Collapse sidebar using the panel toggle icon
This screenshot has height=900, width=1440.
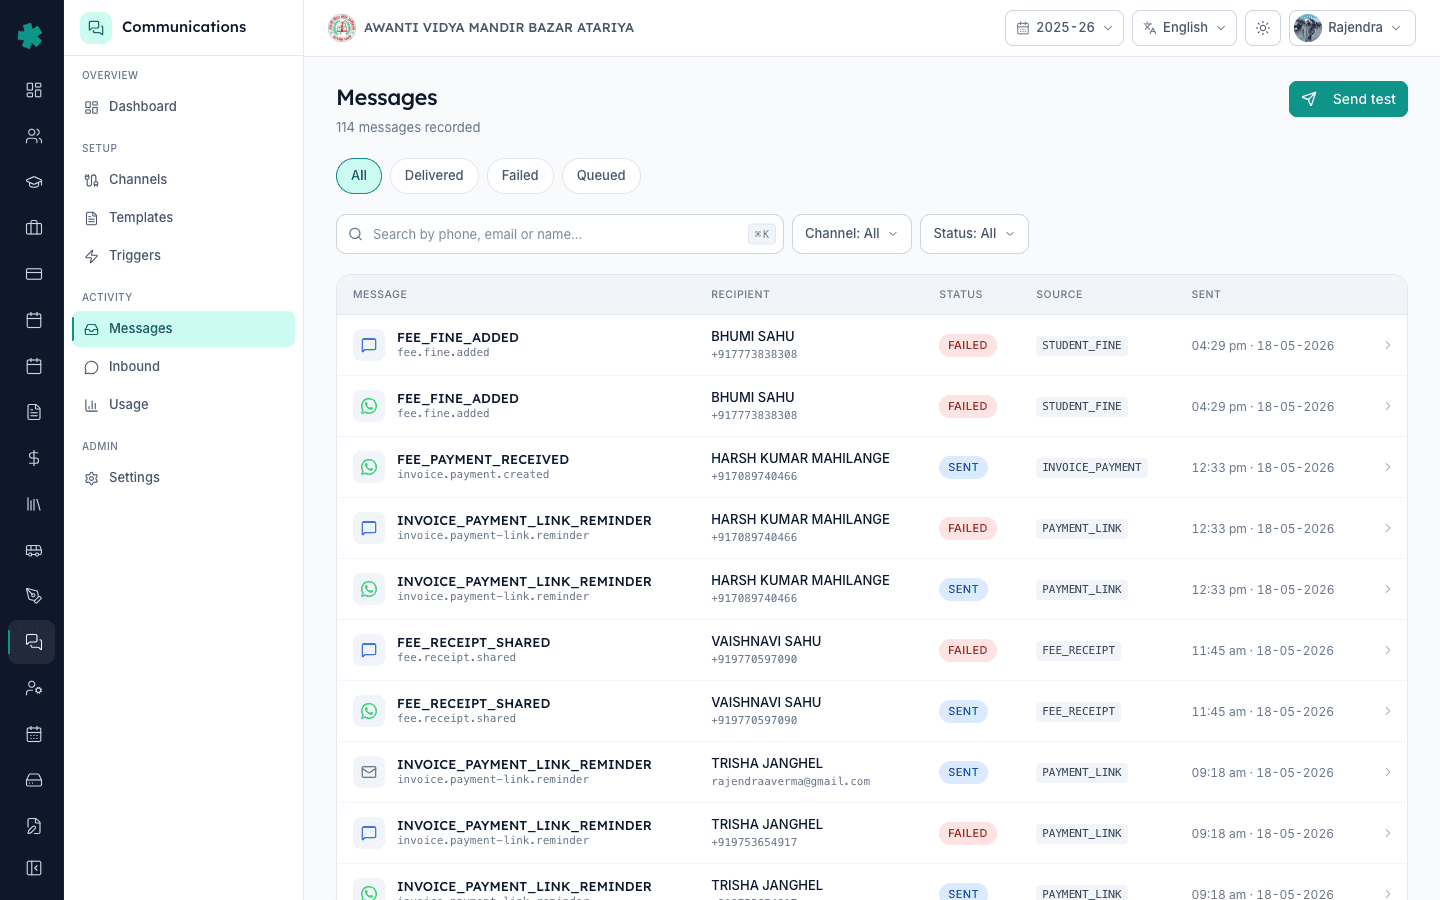tap(34, 868)
